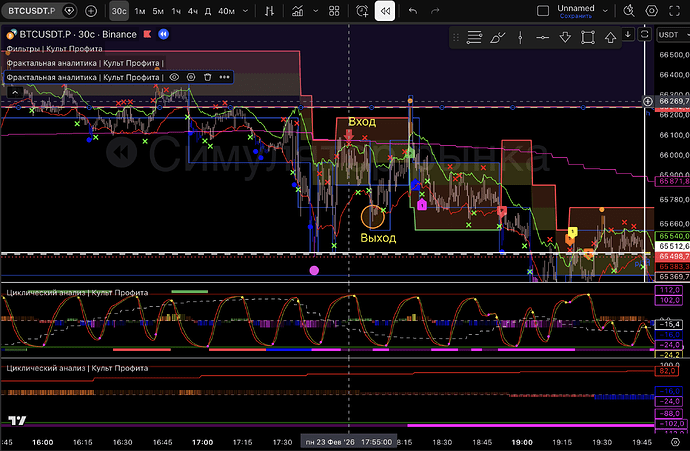Viewport: 690px width, 451px height.
Task: Toggle the bar replay rewind button
Action: [x=385, y=11]
